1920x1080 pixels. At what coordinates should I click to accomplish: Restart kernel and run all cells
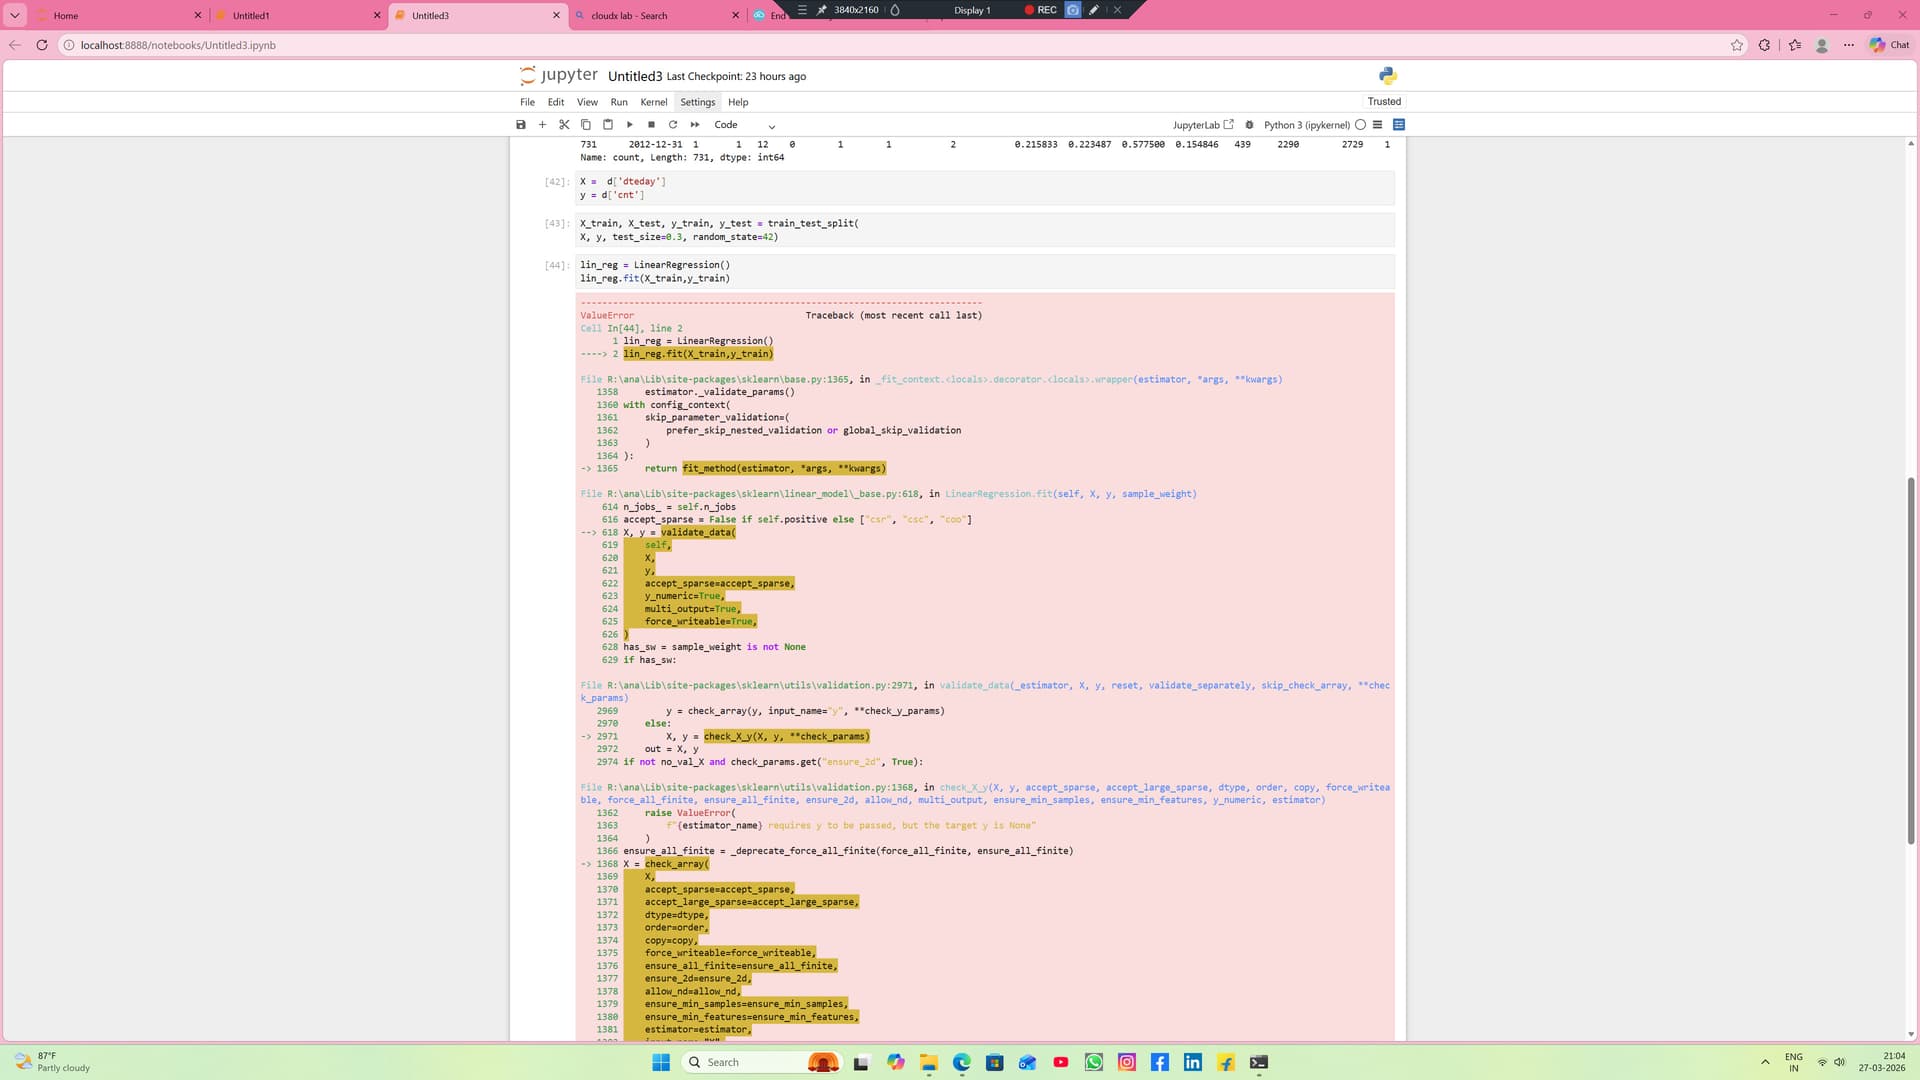pyautogui.click(x=695, y=125)
